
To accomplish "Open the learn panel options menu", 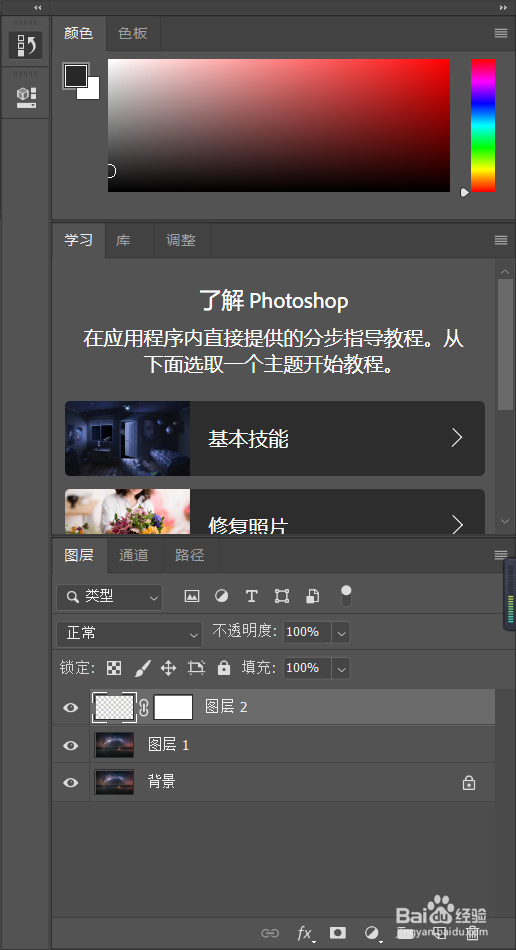I will coord(501,240).
